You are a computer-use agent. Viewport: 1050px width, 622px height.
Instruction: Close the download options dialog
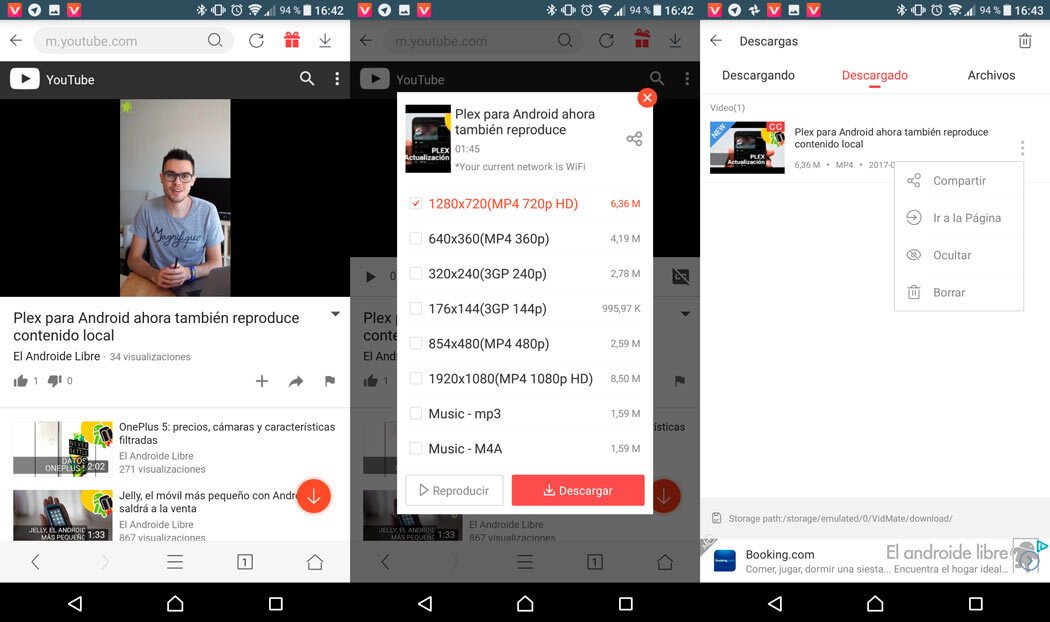(647, 98)
